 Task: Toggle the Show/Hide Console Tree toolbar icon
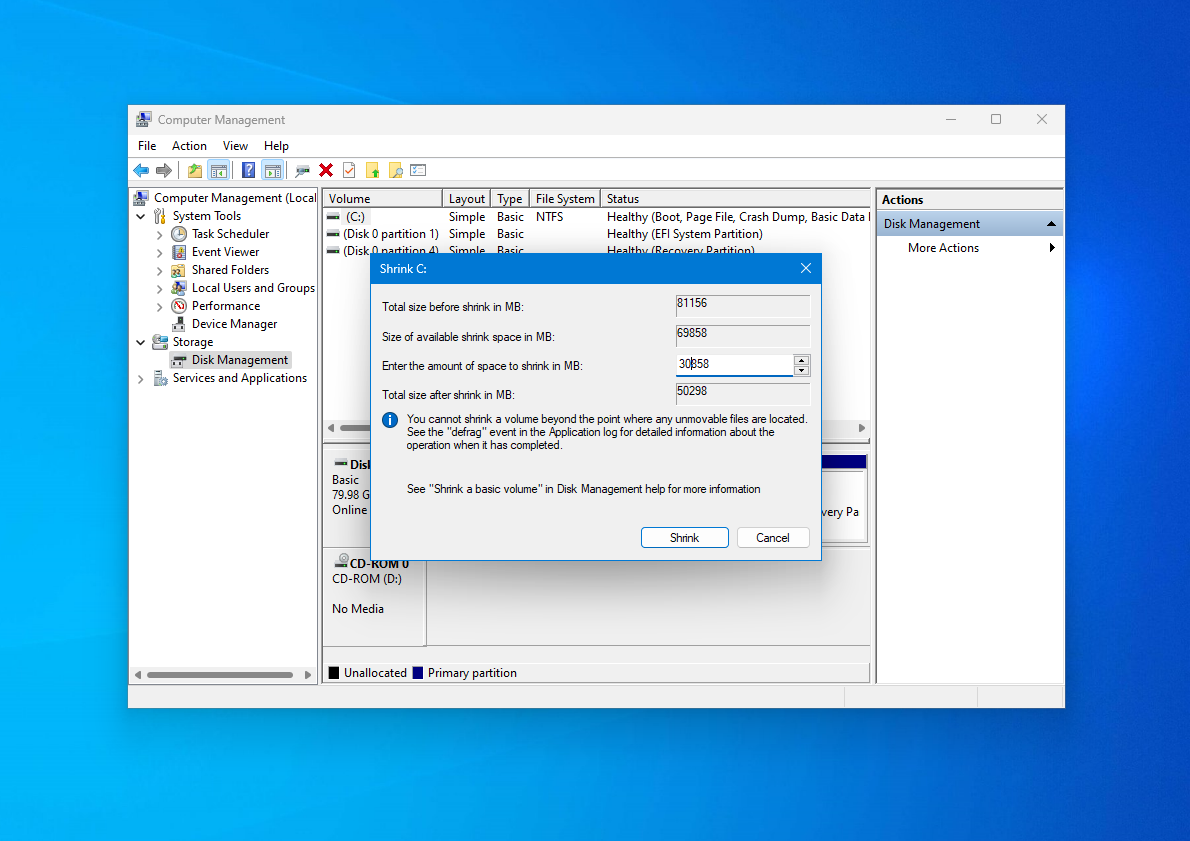tap(217, 170)
